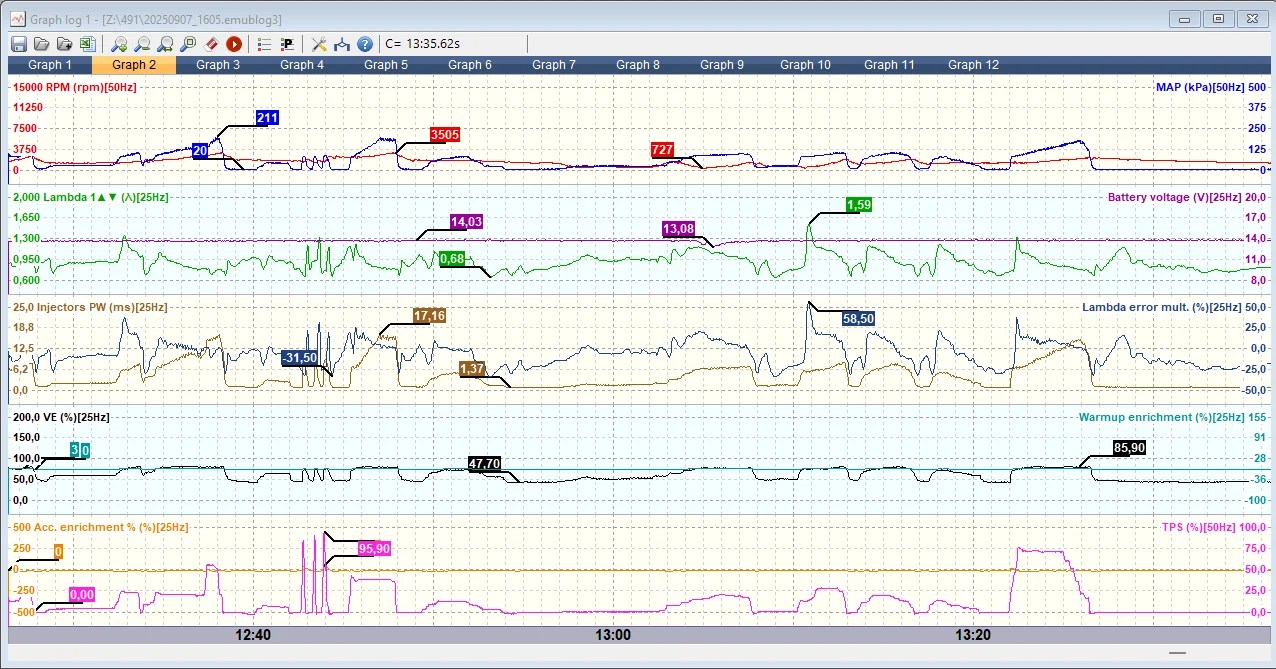The height and width of the screenshot is (669, 1276).
Task: Click the Save log icon
Action: pos(18,44)
